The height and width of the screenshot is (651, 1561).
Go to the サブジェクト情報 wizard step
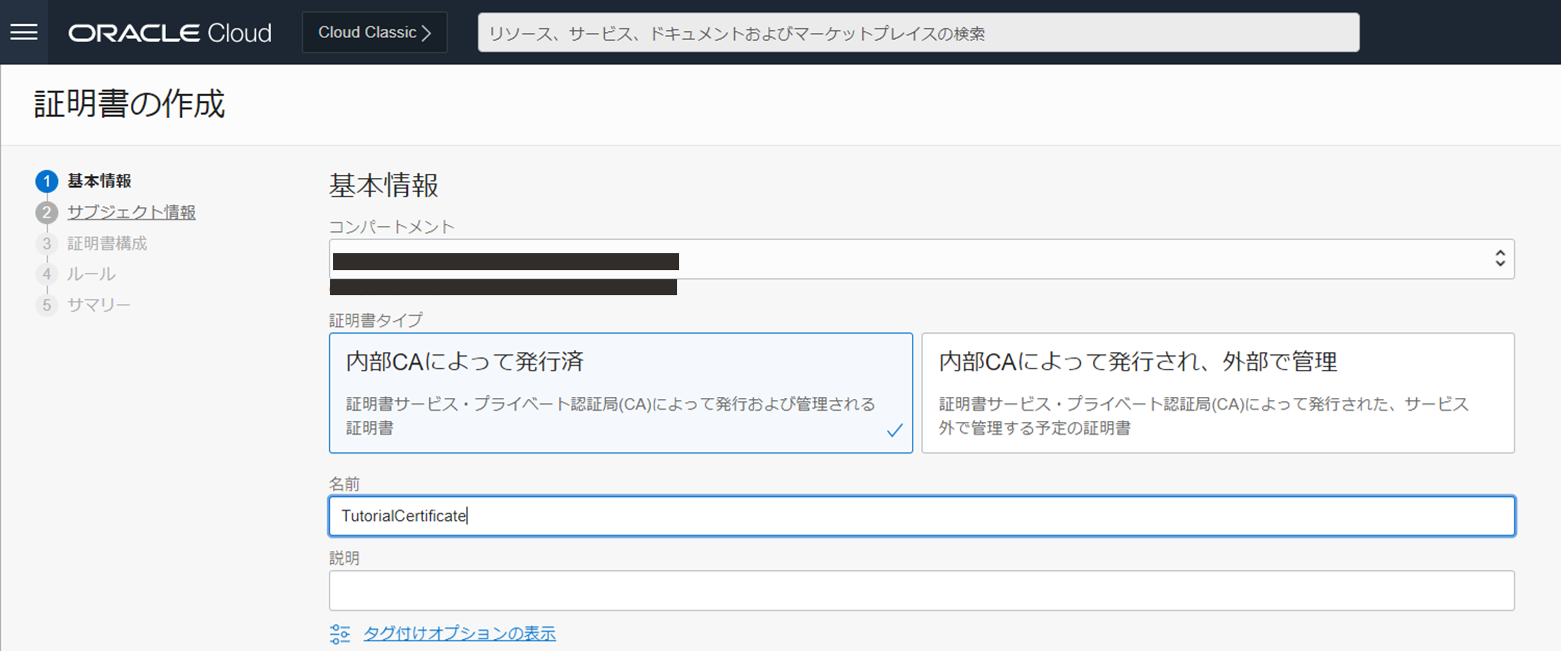133,211
